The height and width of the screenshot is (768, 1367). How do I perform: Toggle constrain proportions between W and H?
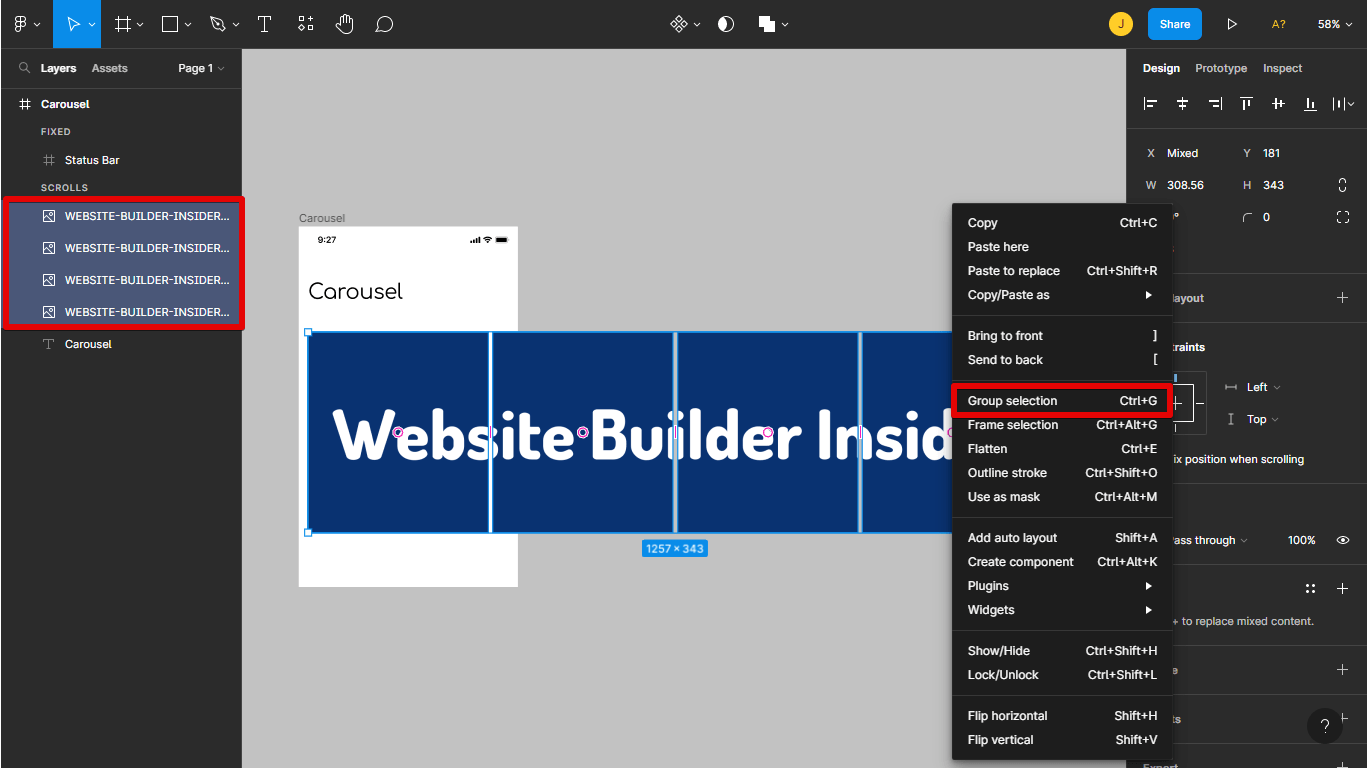(1343, 185)
